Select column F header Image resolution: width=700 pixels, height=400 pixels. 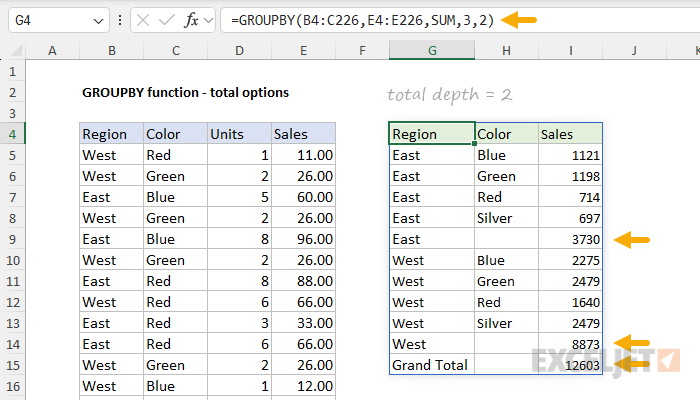[x=362, y=50]
